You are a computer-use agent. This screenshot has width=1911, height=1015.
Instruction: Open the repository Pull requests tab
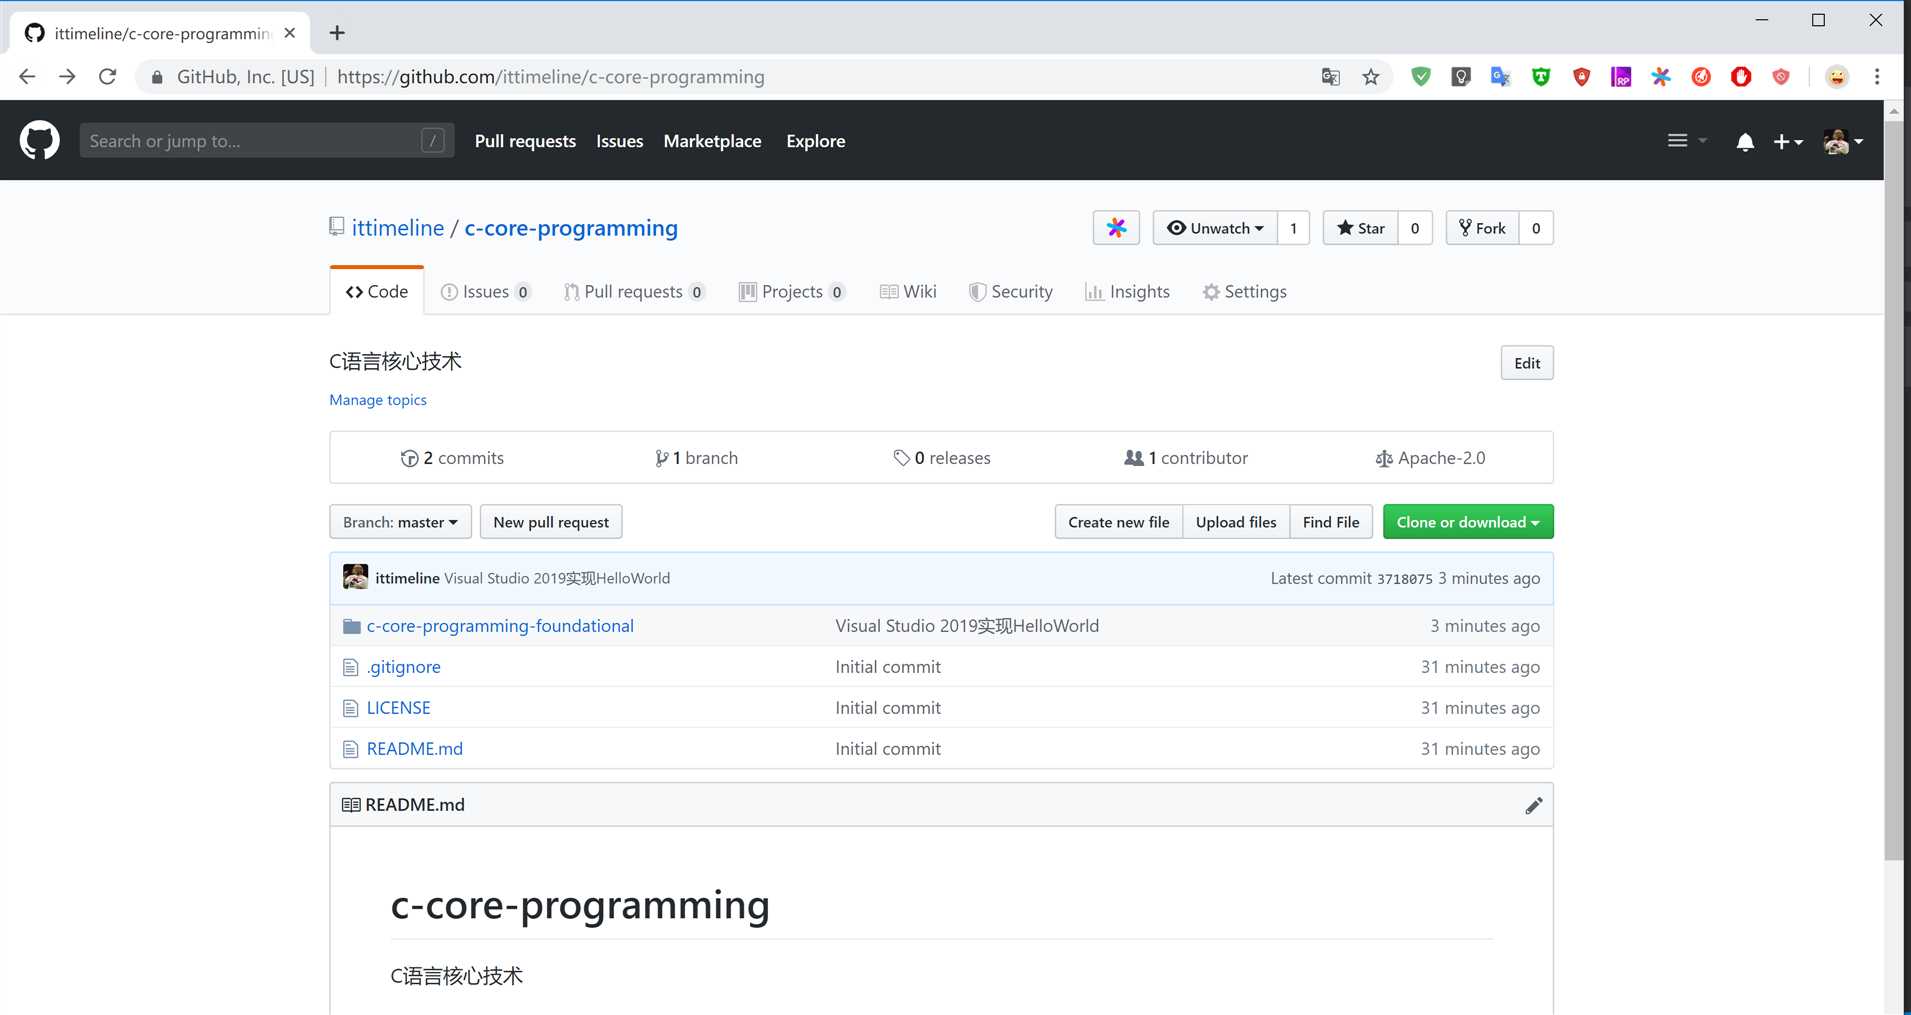634,292
